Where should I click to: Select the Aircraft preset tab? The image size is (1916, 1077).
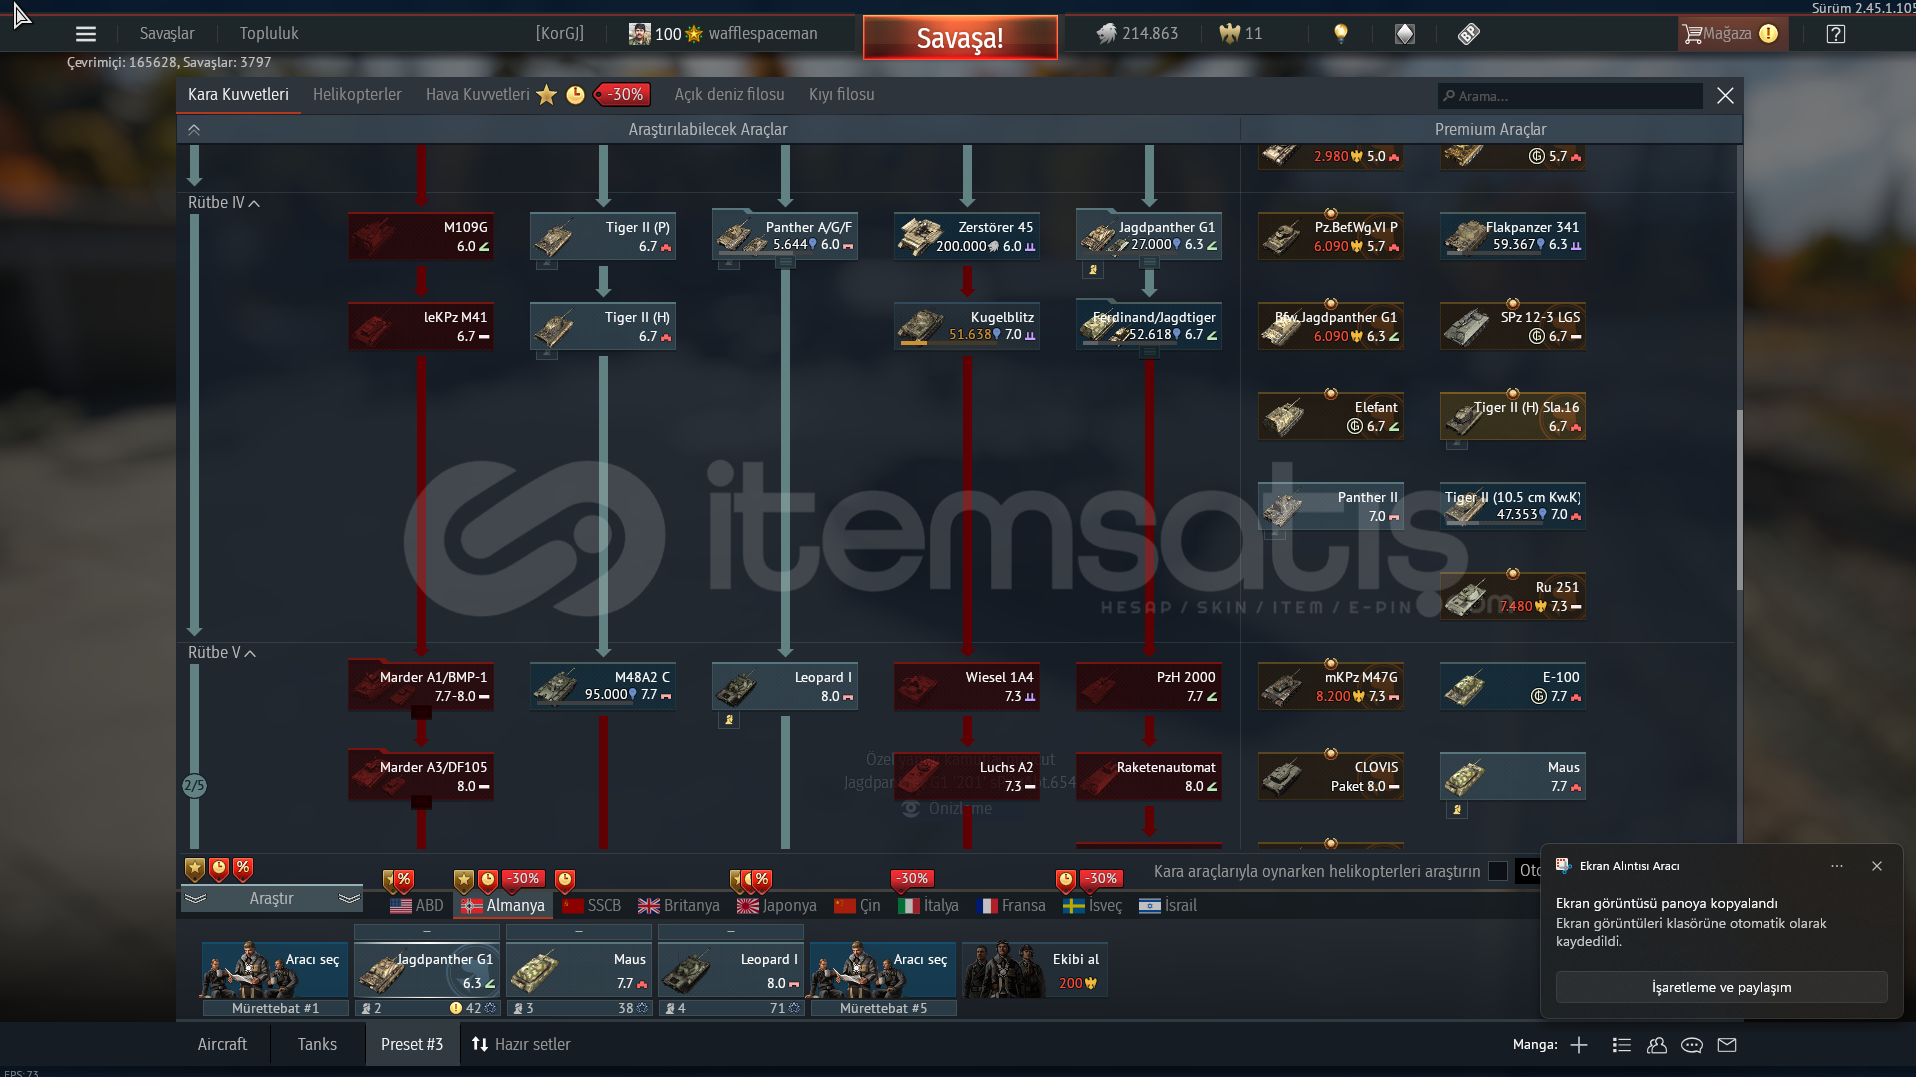[x=222, y=1044]
